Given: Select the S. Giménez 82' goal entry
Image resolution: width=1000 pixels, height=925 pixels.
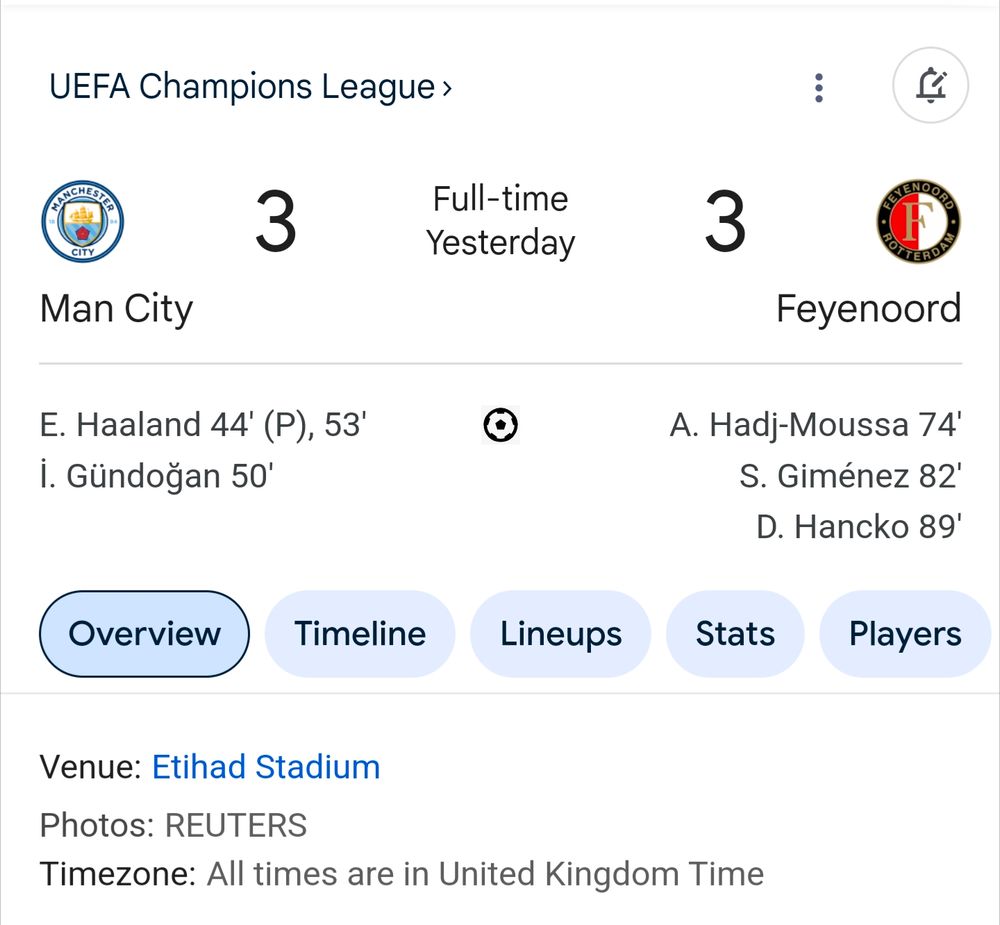Looking at the screenshot, I should pos(850,476).
